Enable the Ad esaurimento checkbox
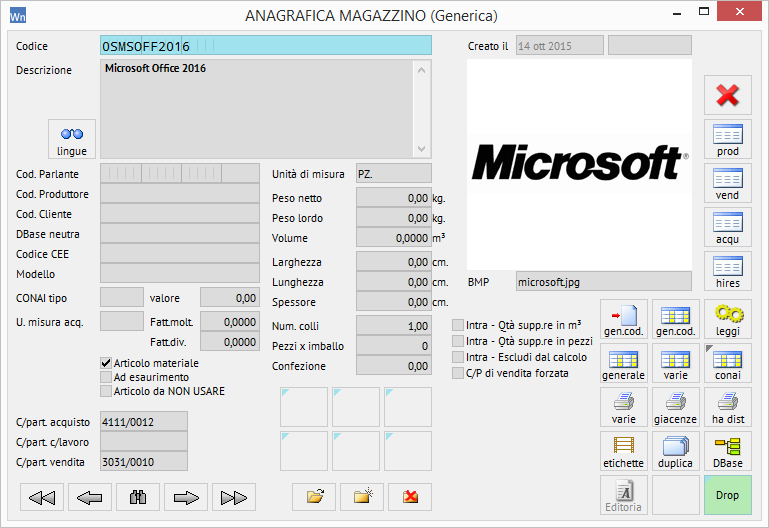769x528 pixels. [106, 377]
